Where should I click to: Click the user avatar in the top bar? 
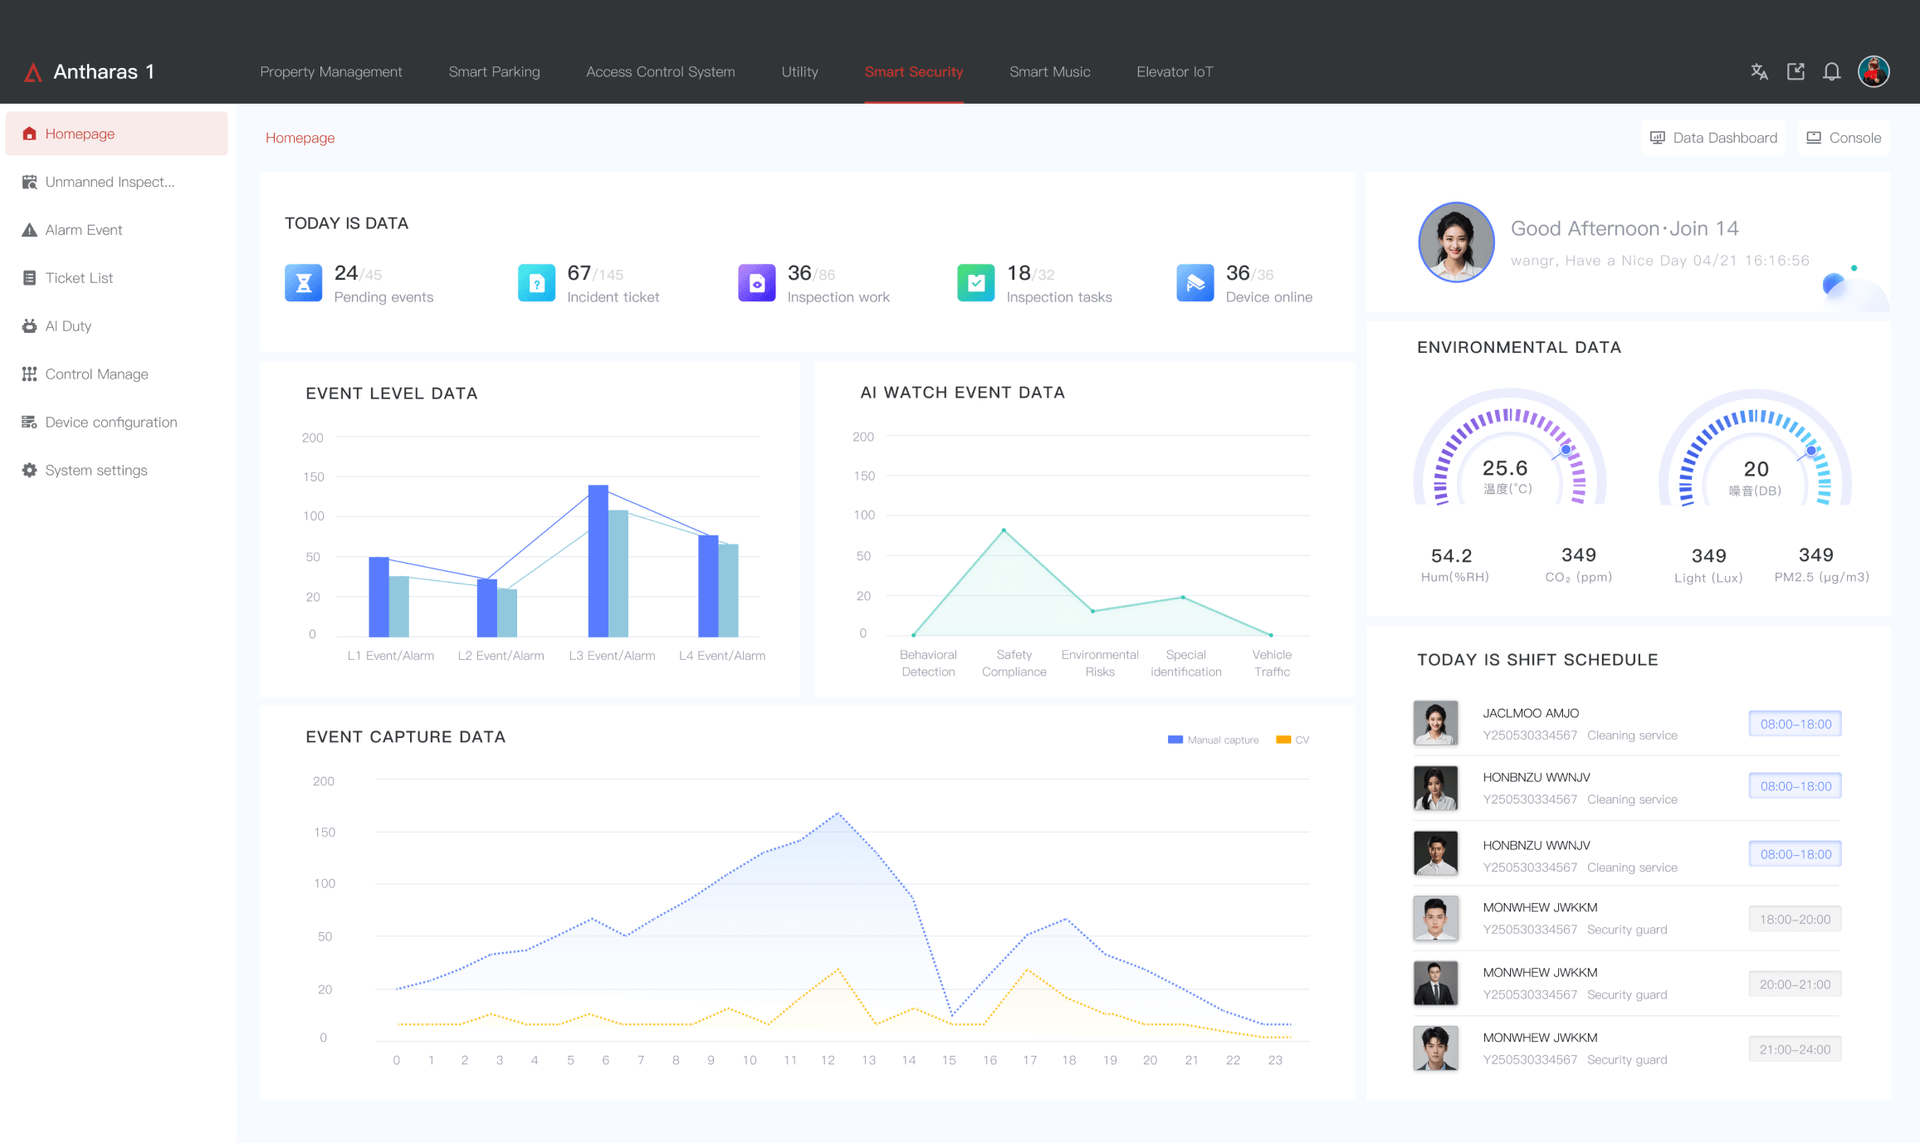tap(1873, 71)
